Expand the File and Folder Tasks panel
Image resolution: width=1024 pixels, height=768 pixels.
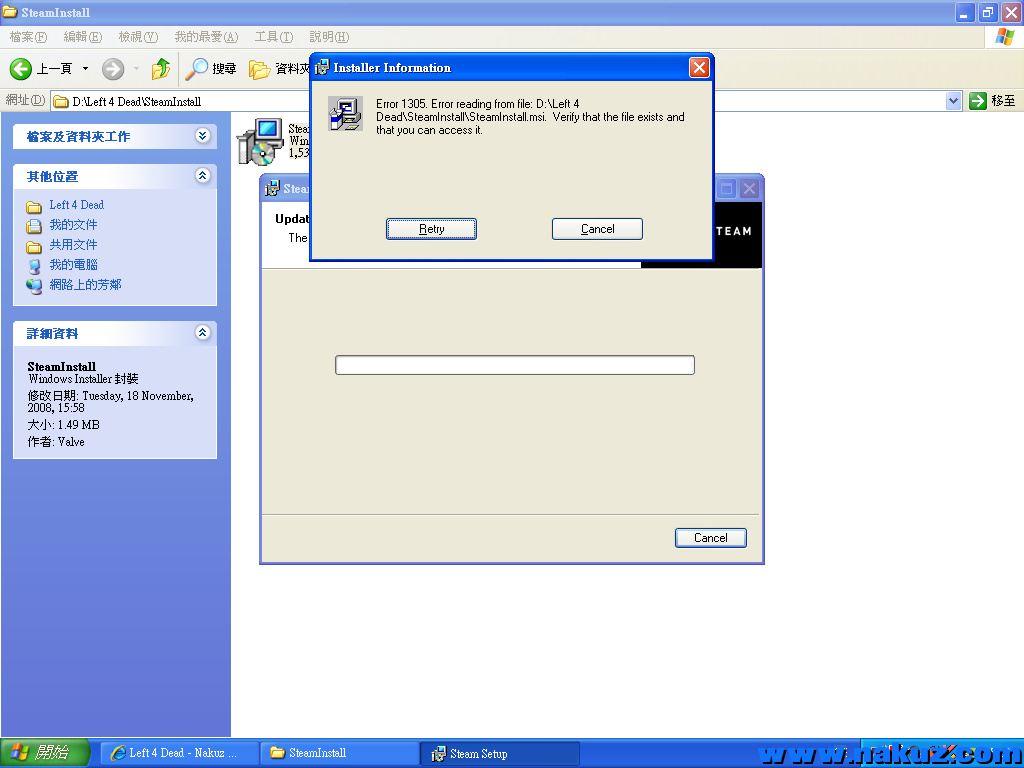pyautogui.click(x=203, y=136)
